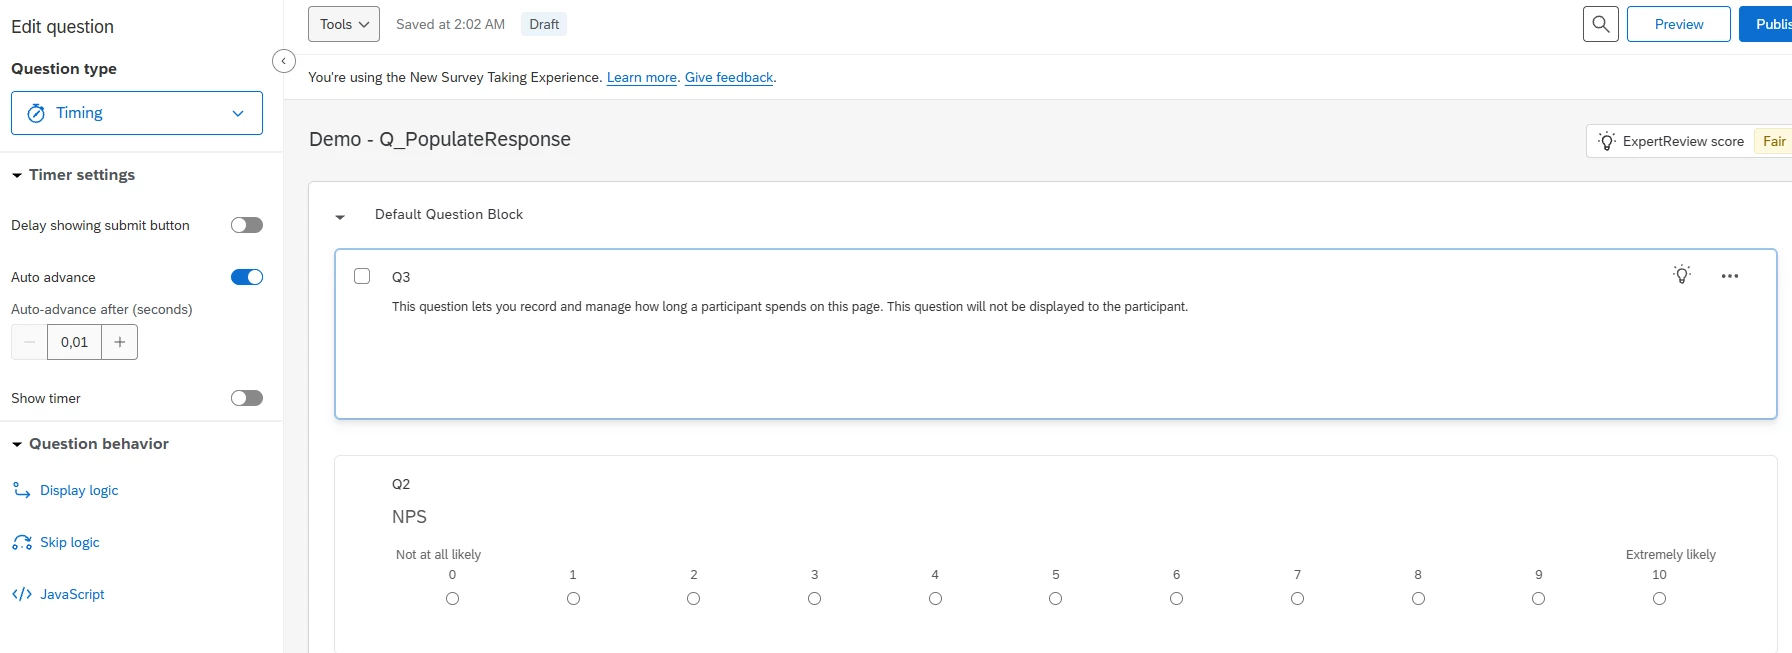This screenshot has height=653, width=1792.
Task: Open the Give feedback link
Action: click(729, 77)
